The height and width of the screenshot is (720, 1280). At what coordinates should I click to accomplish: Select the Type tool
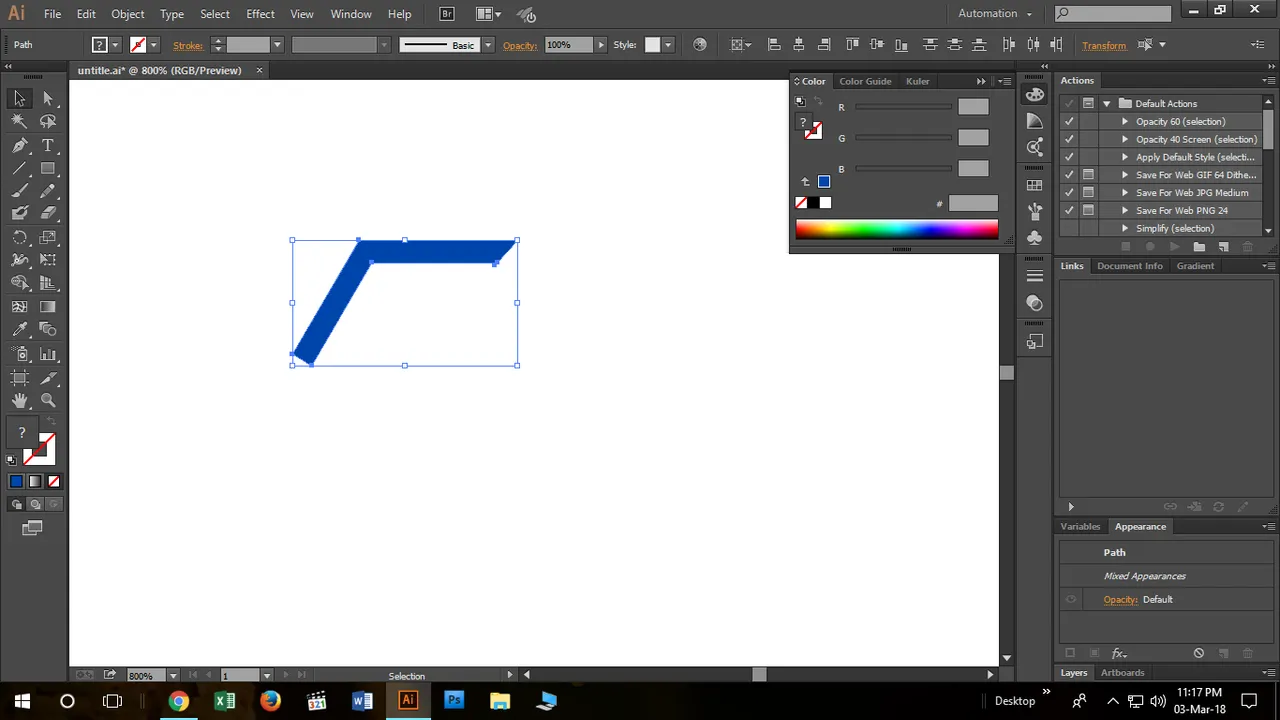pos(47,146)
